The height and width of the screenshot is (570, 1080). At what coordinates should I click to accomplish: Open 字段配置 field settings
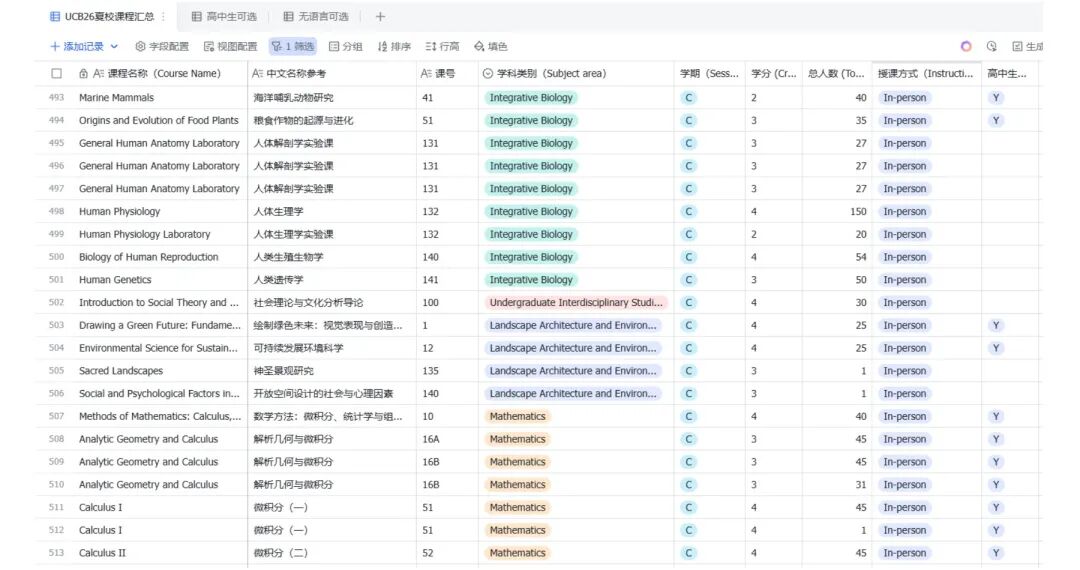162,46
